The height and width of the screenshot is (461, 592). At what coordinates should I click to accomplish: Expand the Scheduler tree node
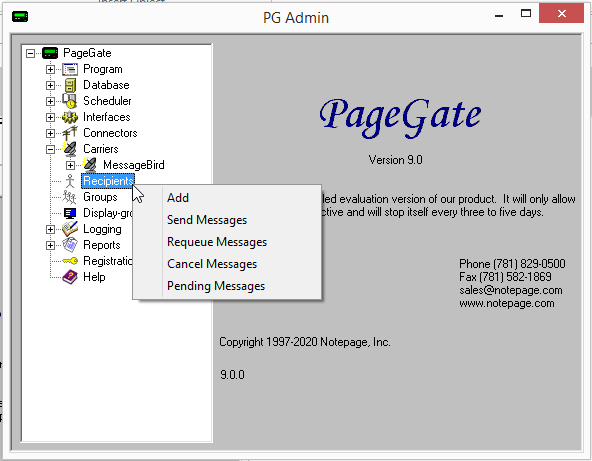pos(50,101)
